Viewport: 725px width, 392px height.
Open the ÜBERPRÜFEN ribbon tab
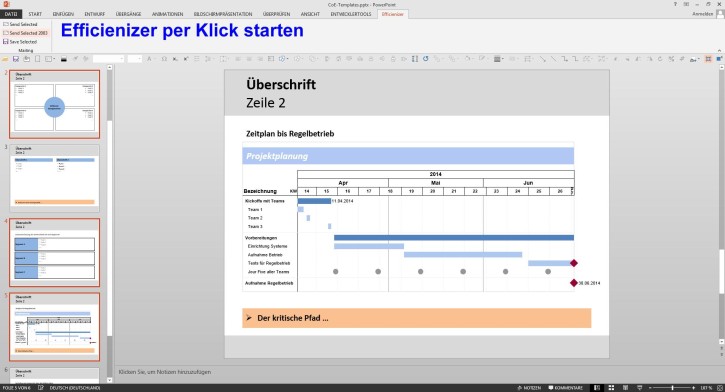[x=276, y=14]
